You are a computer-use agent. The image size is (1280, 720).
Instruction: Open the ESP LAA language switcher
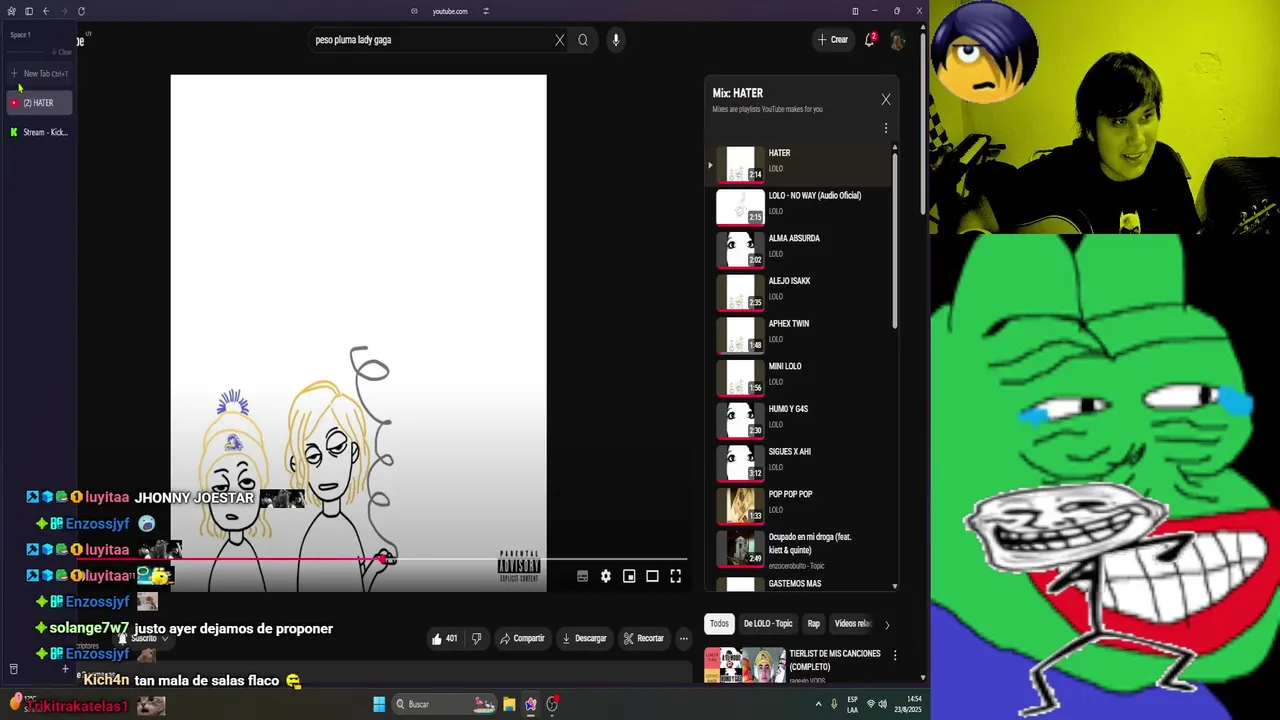point(852,704)
